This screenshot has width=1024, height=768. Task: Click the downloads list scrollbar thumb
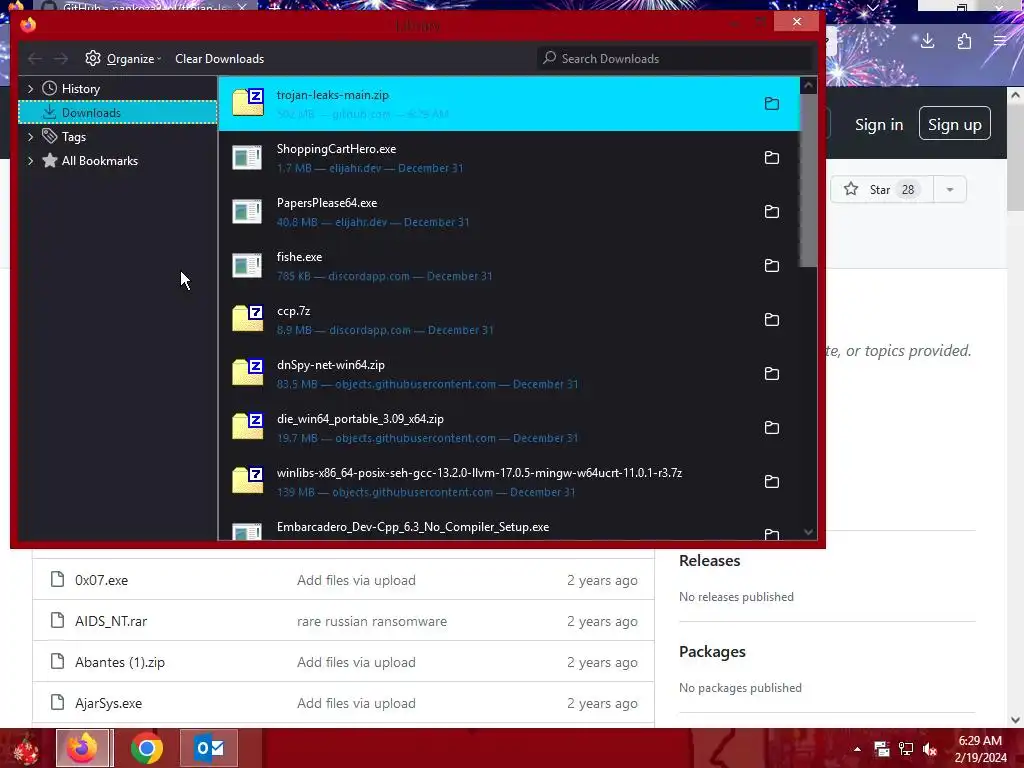808,180
